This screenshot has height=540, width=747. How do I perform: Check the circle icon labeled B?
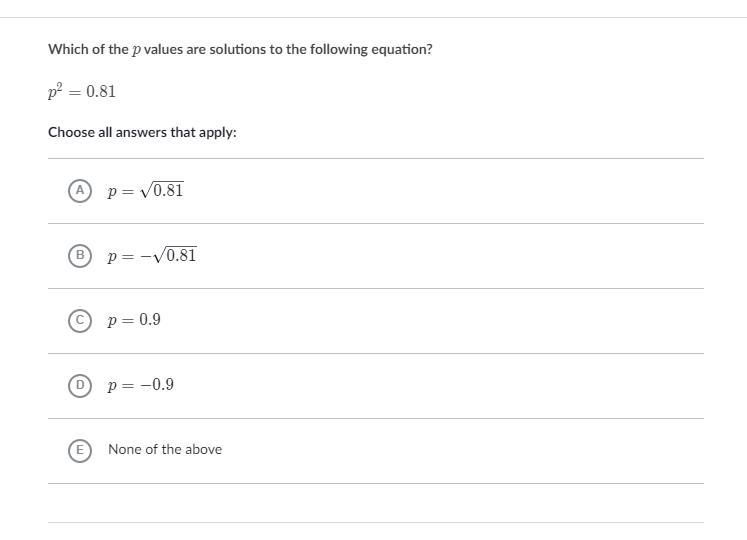pyautogui.click(x=80, y=255)
